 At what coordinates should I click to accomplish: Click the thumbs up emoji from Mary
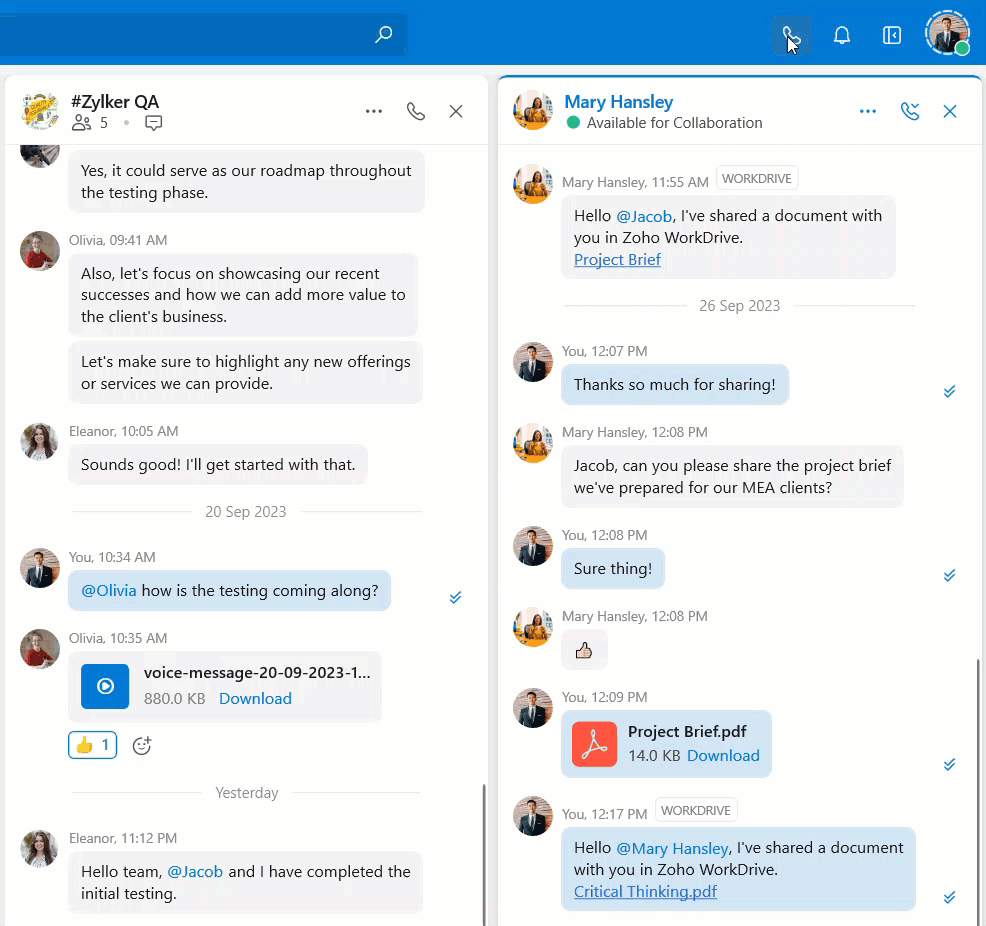584,650
